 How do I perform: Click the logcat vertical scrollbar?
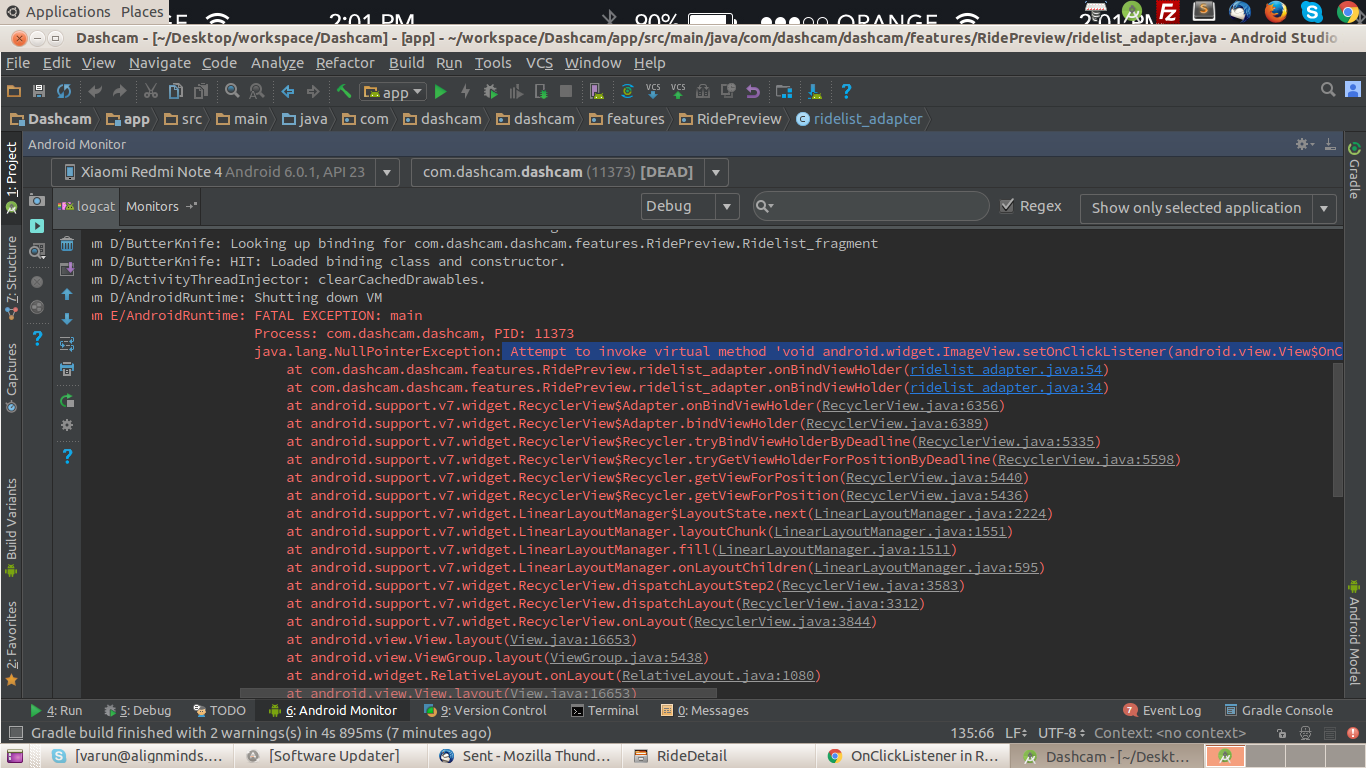pyautogui.click(x=1338, y=430)
